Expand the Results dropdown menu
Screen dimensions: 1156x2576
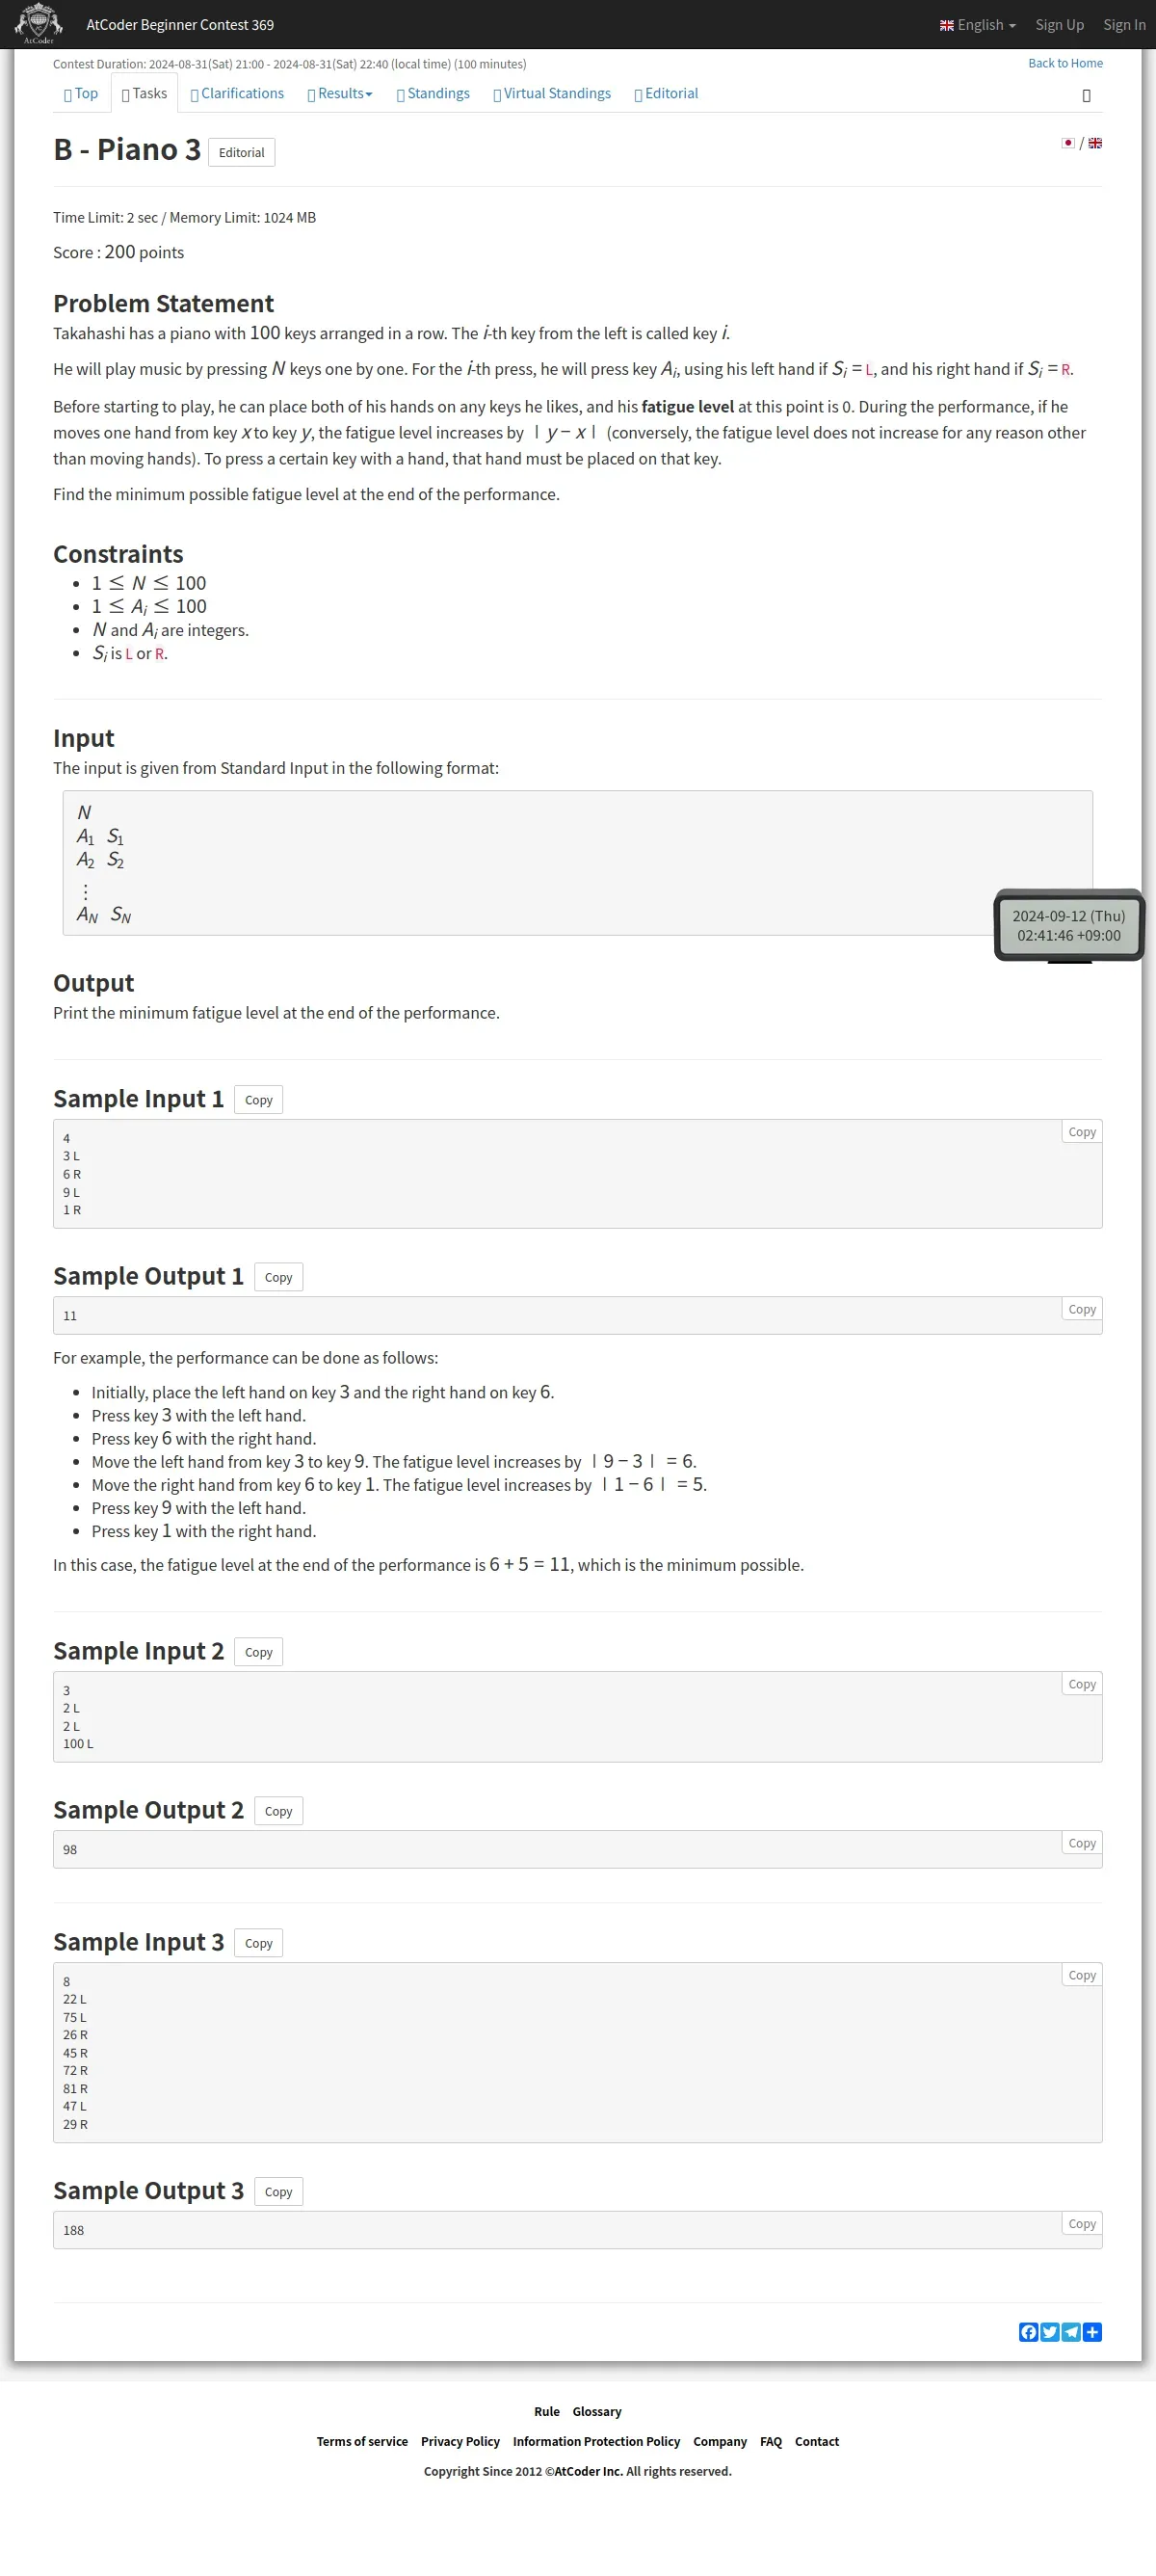point(340,94)
